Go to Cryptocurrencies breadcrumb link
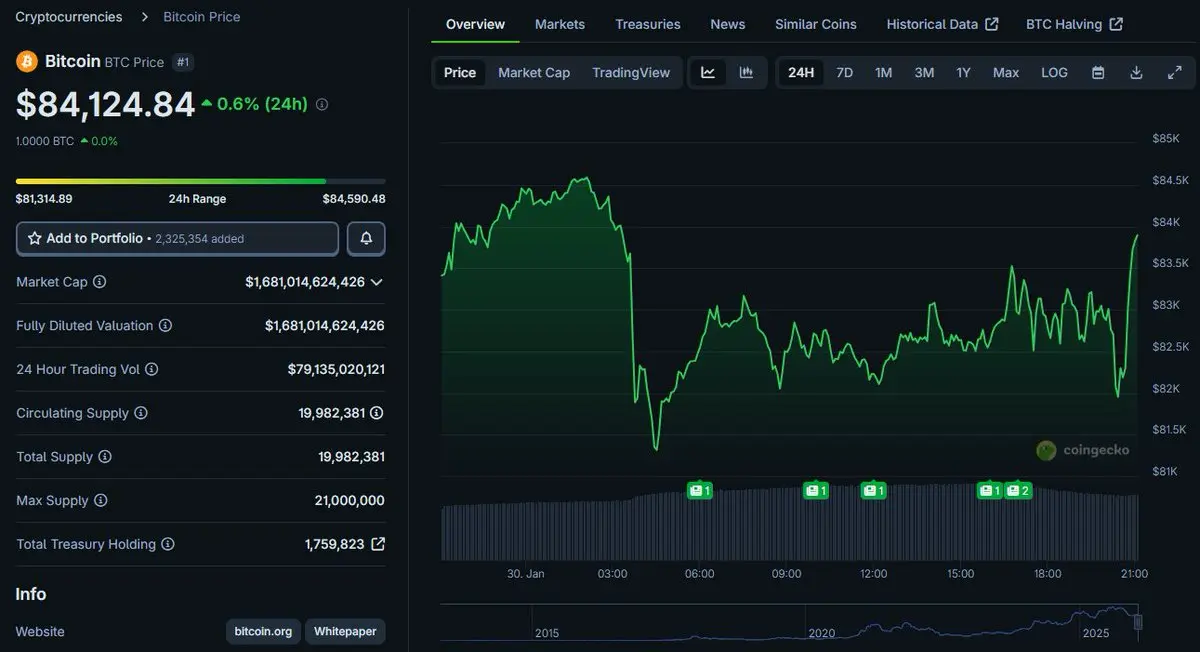This screenshot has height=652, width=1200. click(69, 17)
